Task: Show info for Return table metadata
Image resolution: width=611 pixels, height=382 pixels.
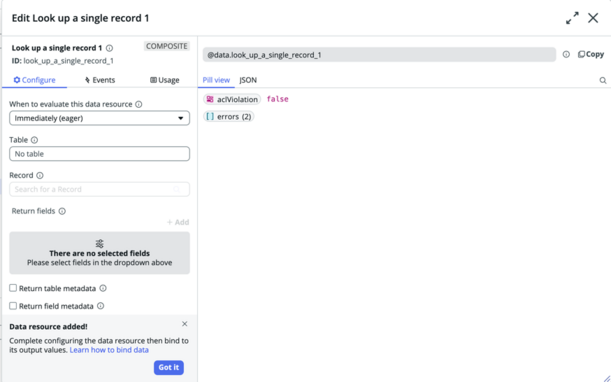Action: (103, 288)
